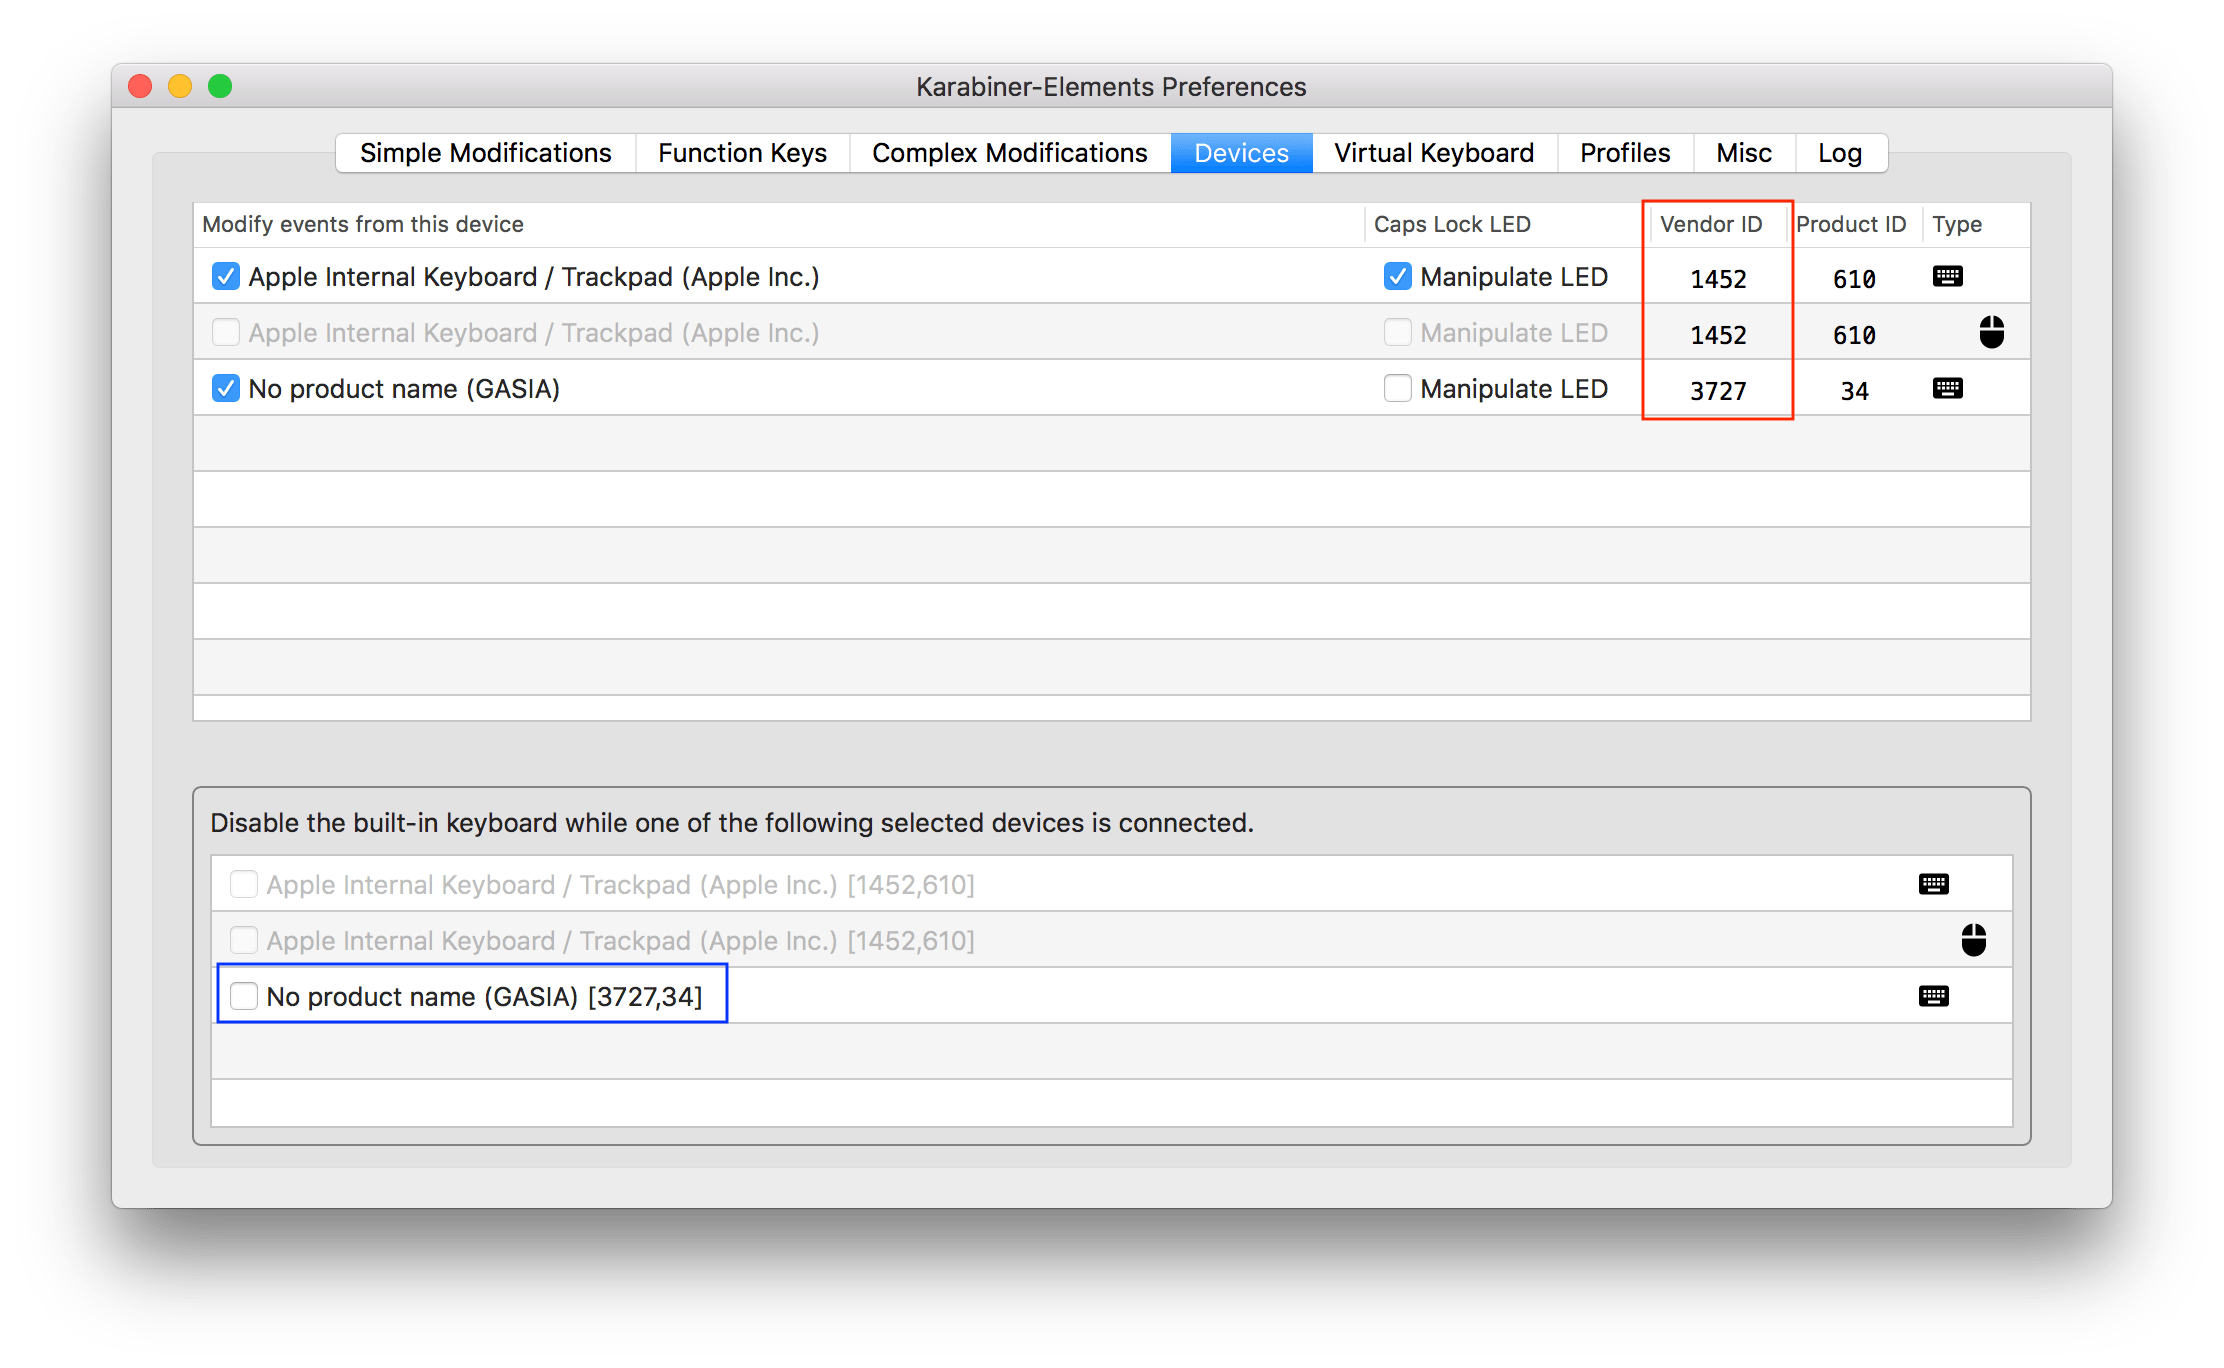
Task: Switch to Simple Modifications tab
Action: coord(486,153)
